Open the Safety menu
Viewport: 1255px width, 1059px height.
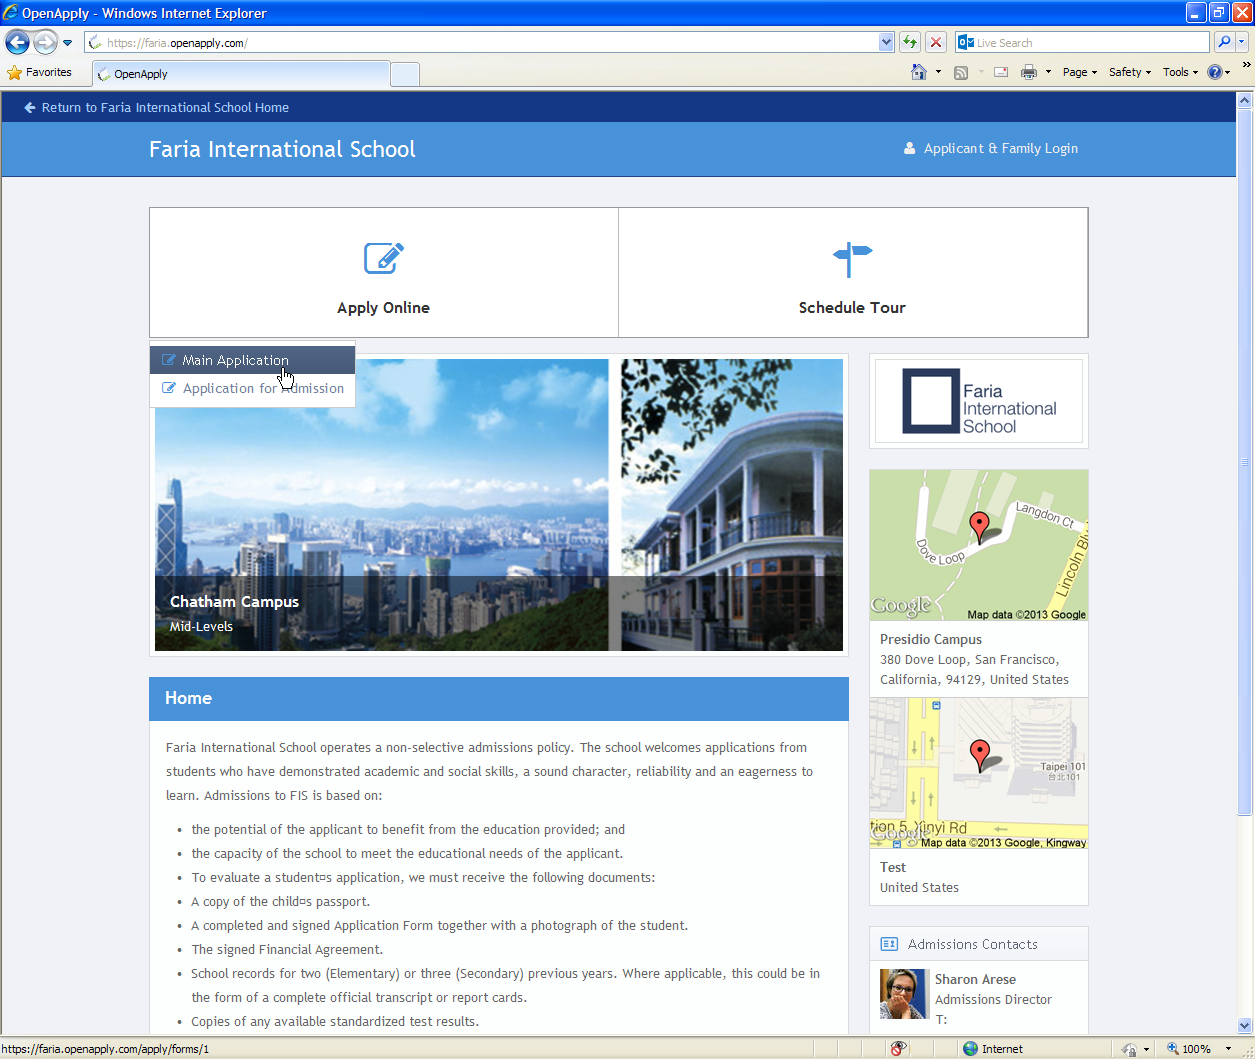tap(1130, 72)
